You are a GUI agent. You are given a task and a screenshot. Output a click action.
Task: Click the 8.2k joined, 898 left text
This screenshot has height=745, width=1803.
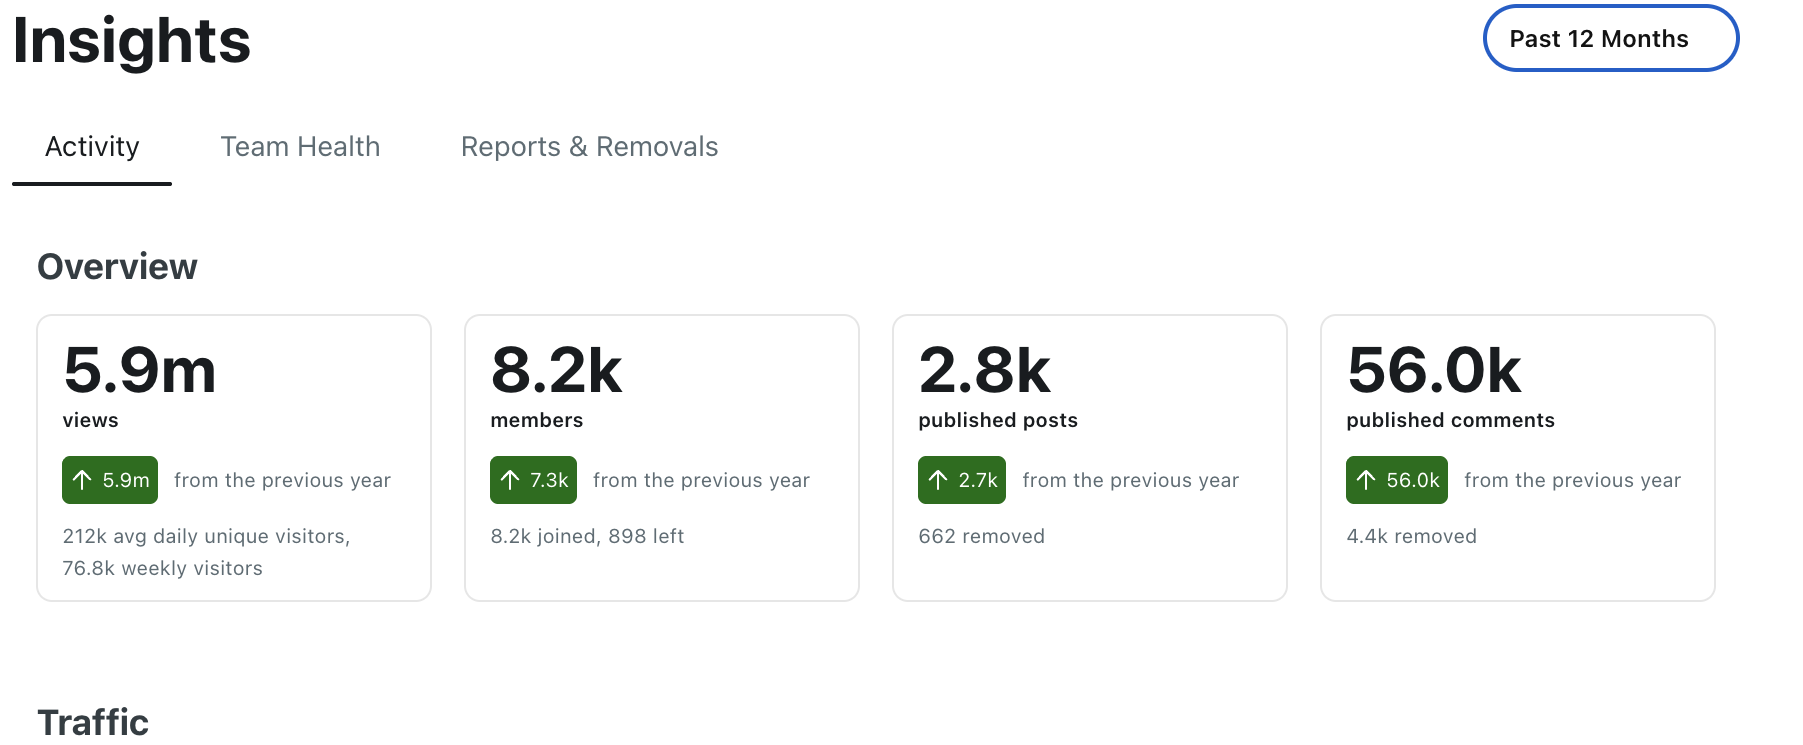[x=587, y=536]
